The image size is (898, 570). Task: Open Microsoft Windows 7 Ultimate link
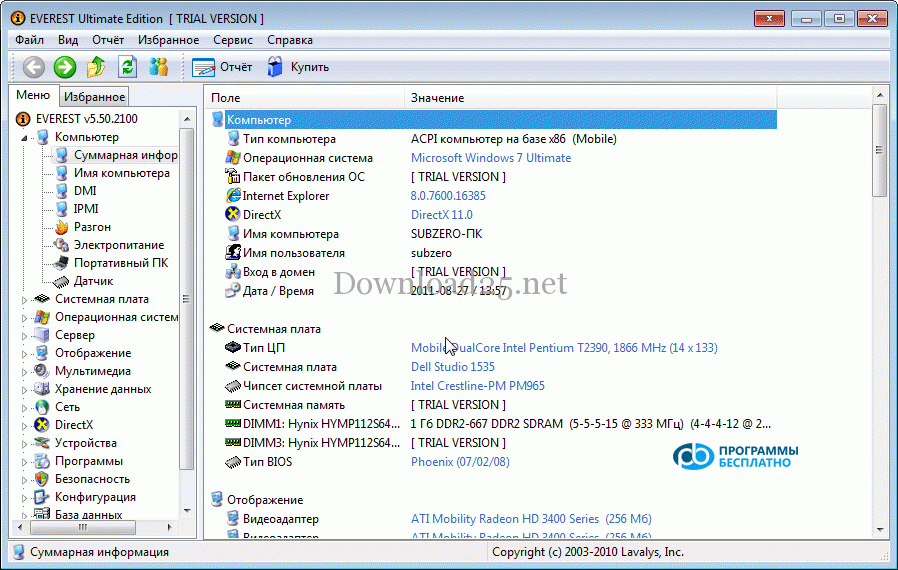point(491,158)
